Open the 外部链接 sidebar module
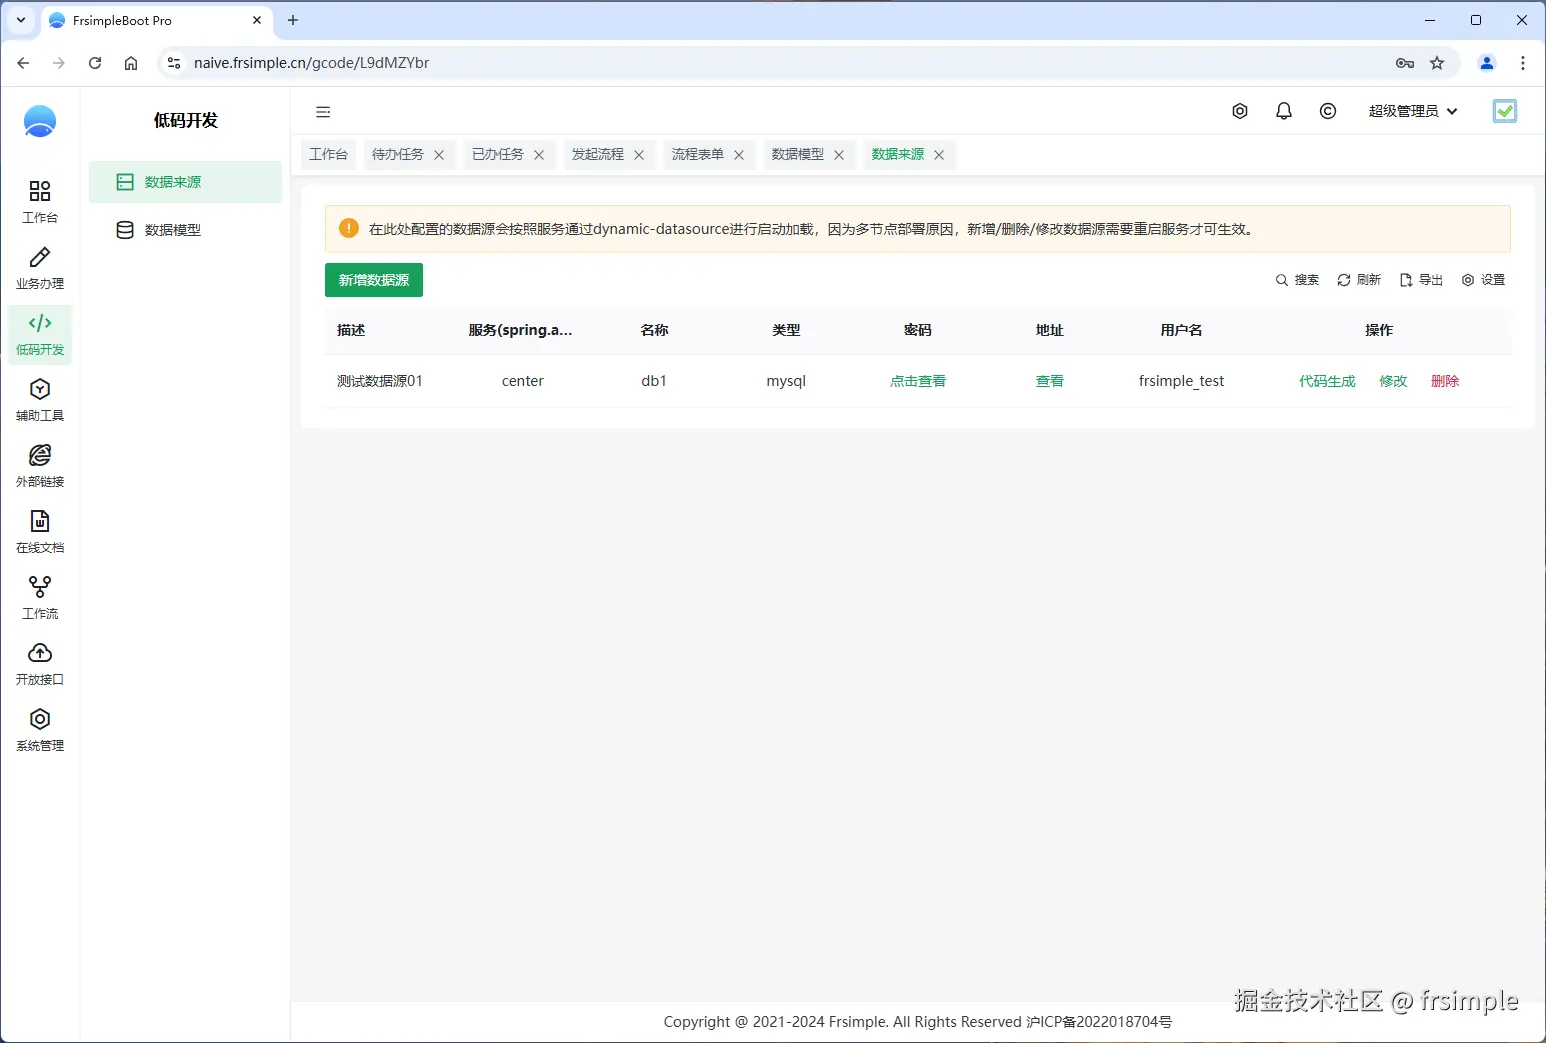This screenshot has height=1043, width=1546. point(39,465)
